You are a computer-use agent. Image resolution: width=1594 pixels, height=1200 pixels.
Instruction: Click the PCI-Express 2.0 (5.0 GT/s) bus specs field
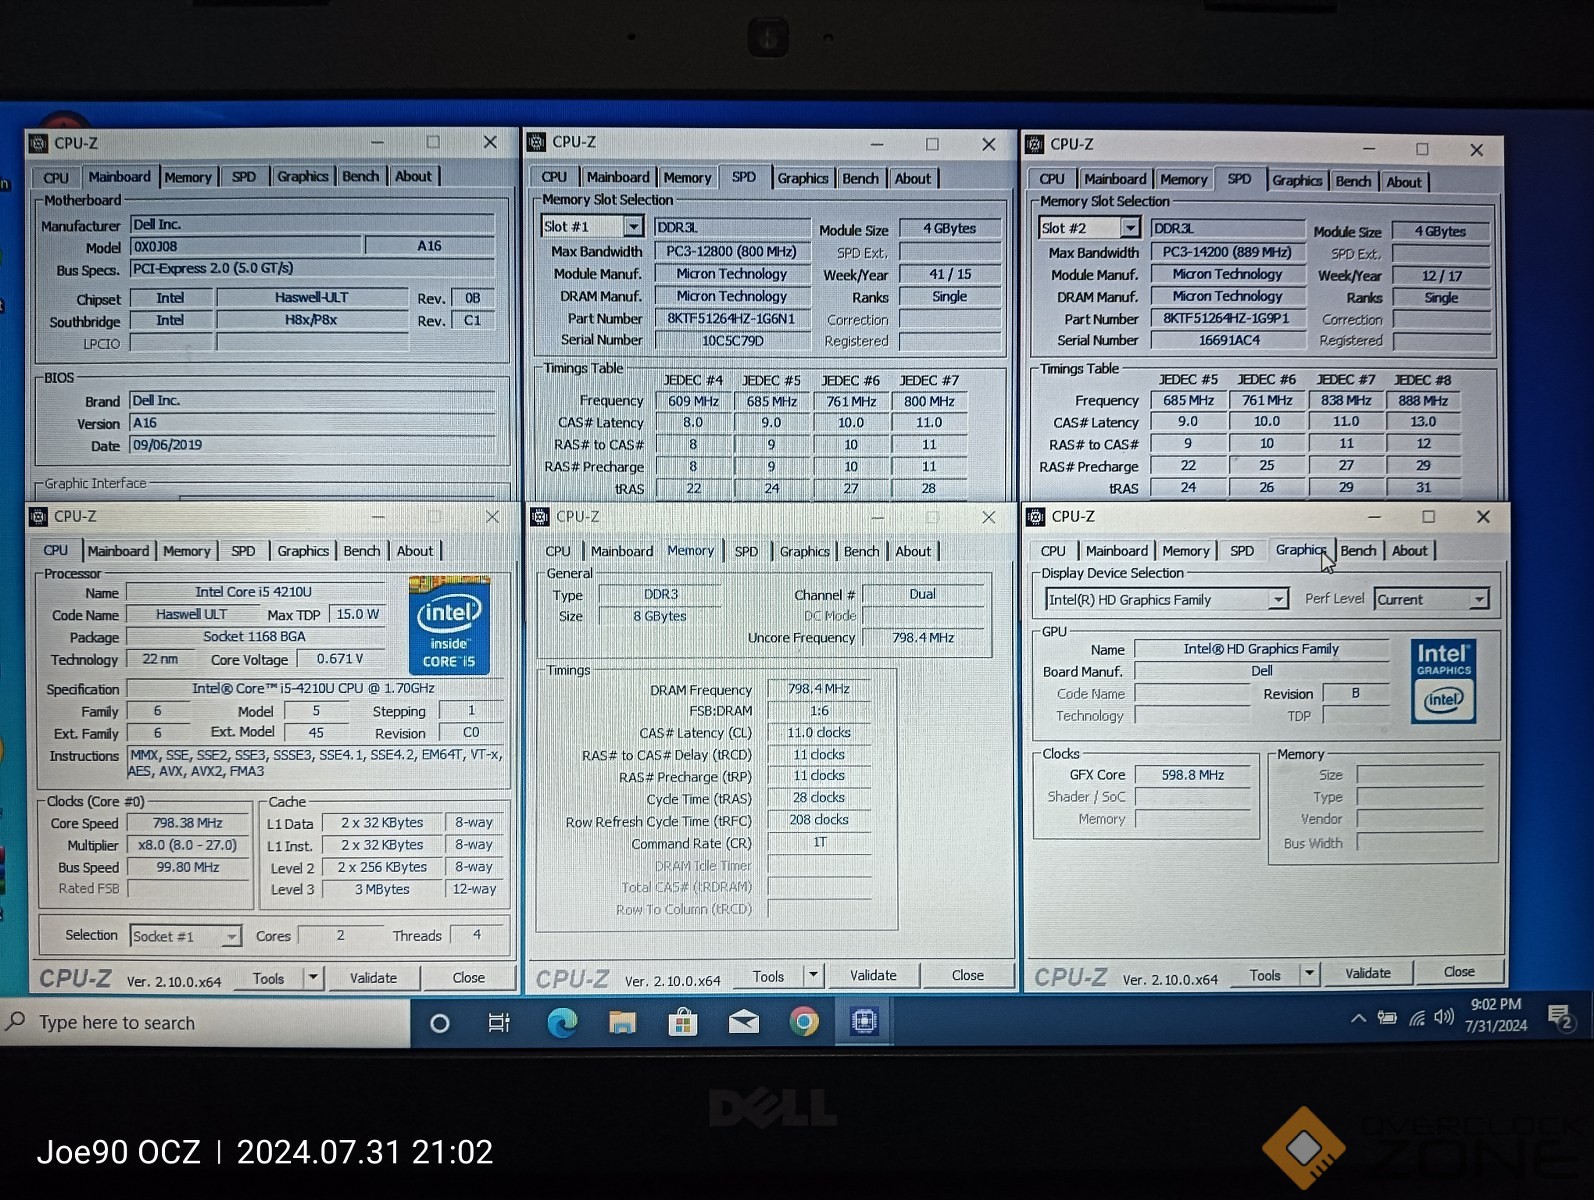[x=312, y=268]
